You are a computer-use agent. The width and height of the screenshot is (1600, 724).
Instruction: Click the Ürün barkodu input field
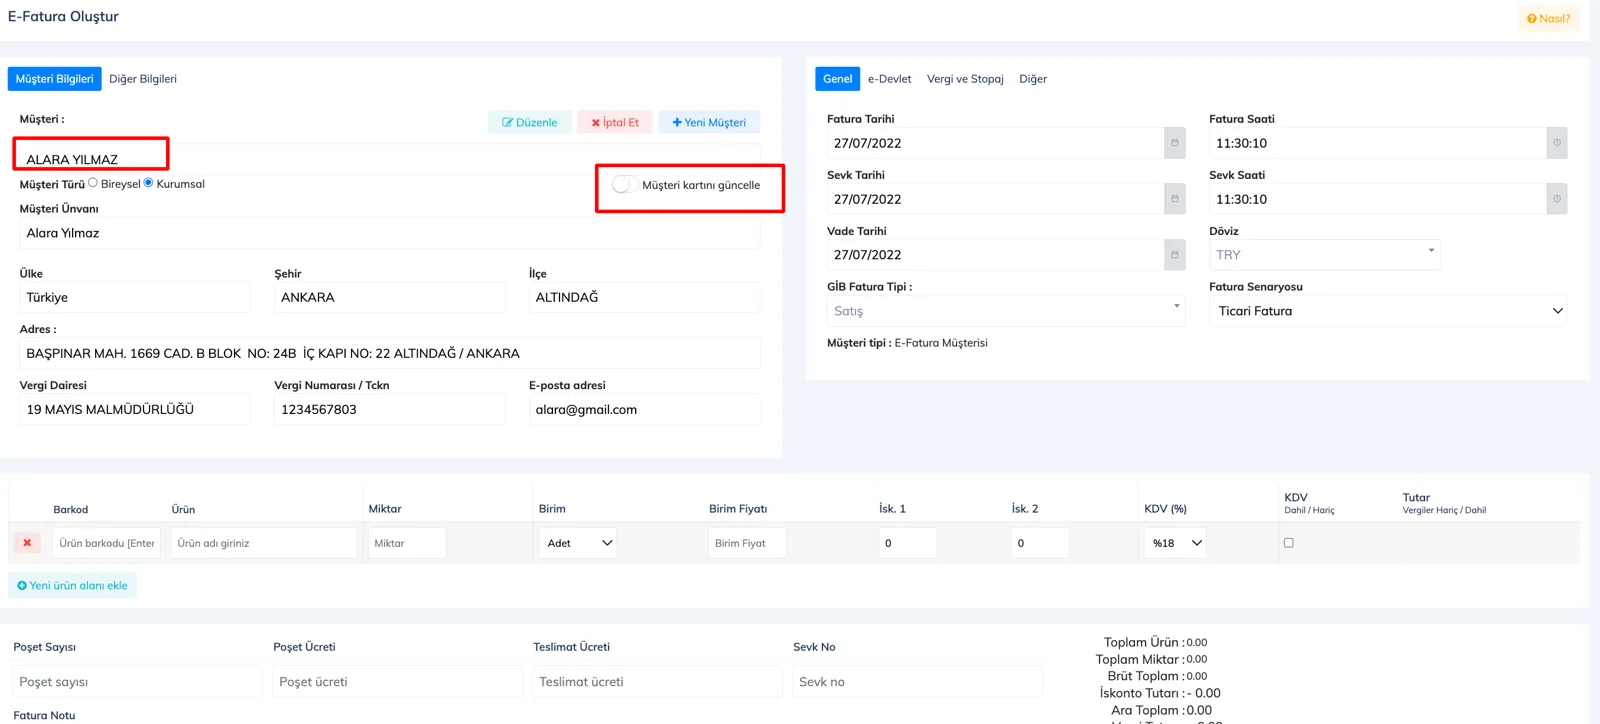pos(107,543)
